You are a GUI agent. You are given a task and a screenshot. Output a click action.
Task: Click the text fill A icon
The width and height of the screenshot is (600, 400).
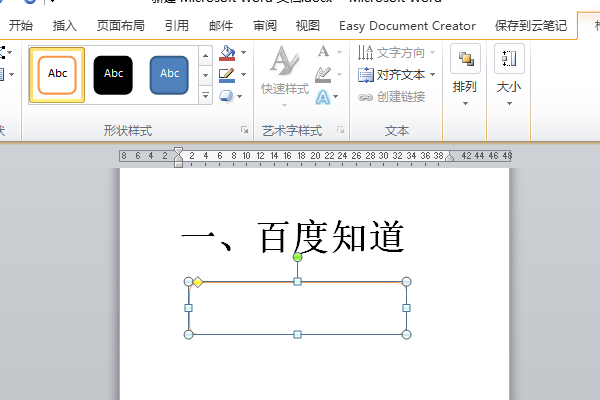[x=324, y=51]
